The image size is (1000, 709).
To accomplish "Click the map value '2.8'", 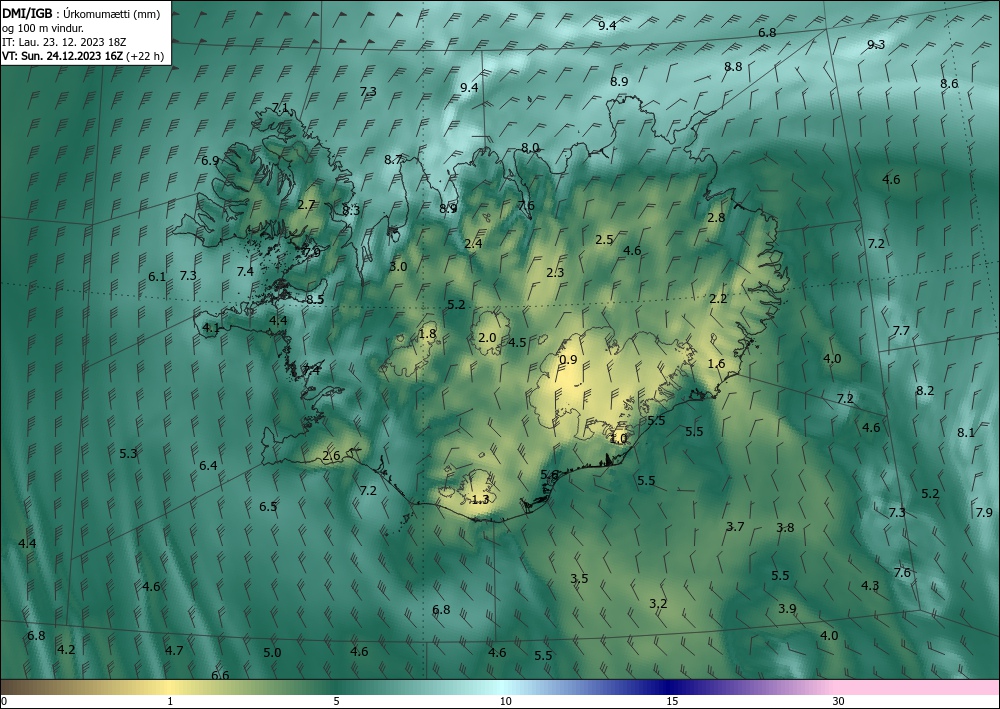I will 716,217.
